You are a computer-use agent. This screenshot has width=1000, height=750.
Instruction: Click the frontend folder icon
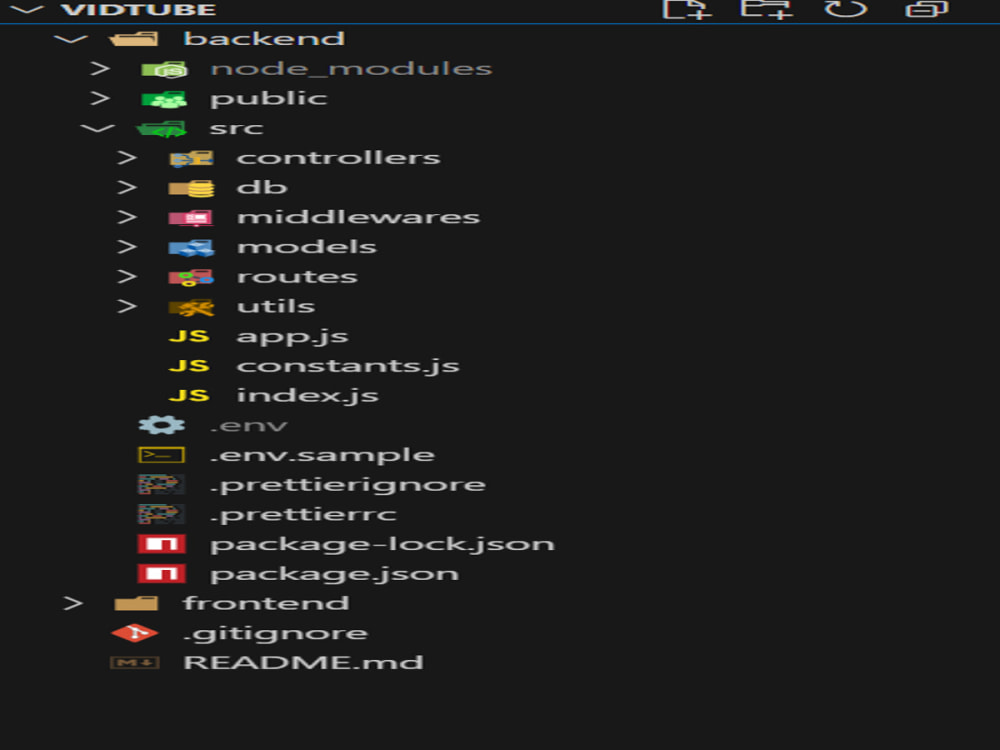pos(136,603)
